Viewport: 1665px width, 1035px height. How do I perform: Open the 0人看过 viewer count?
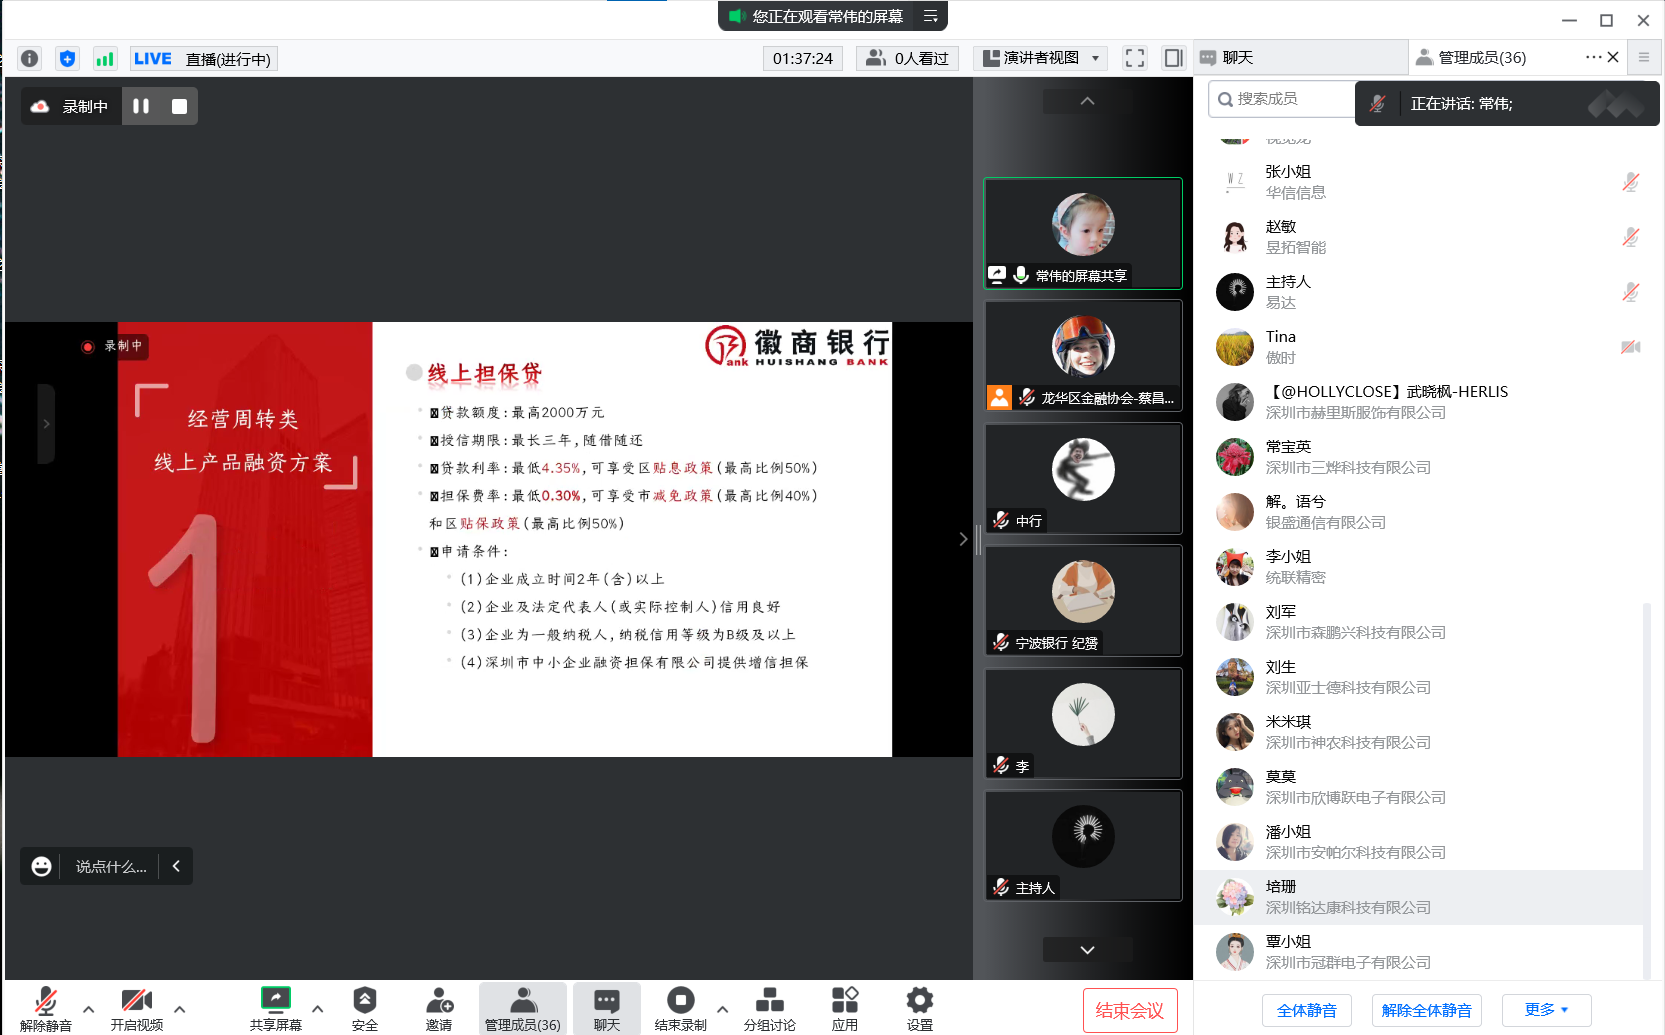[907, 58]
